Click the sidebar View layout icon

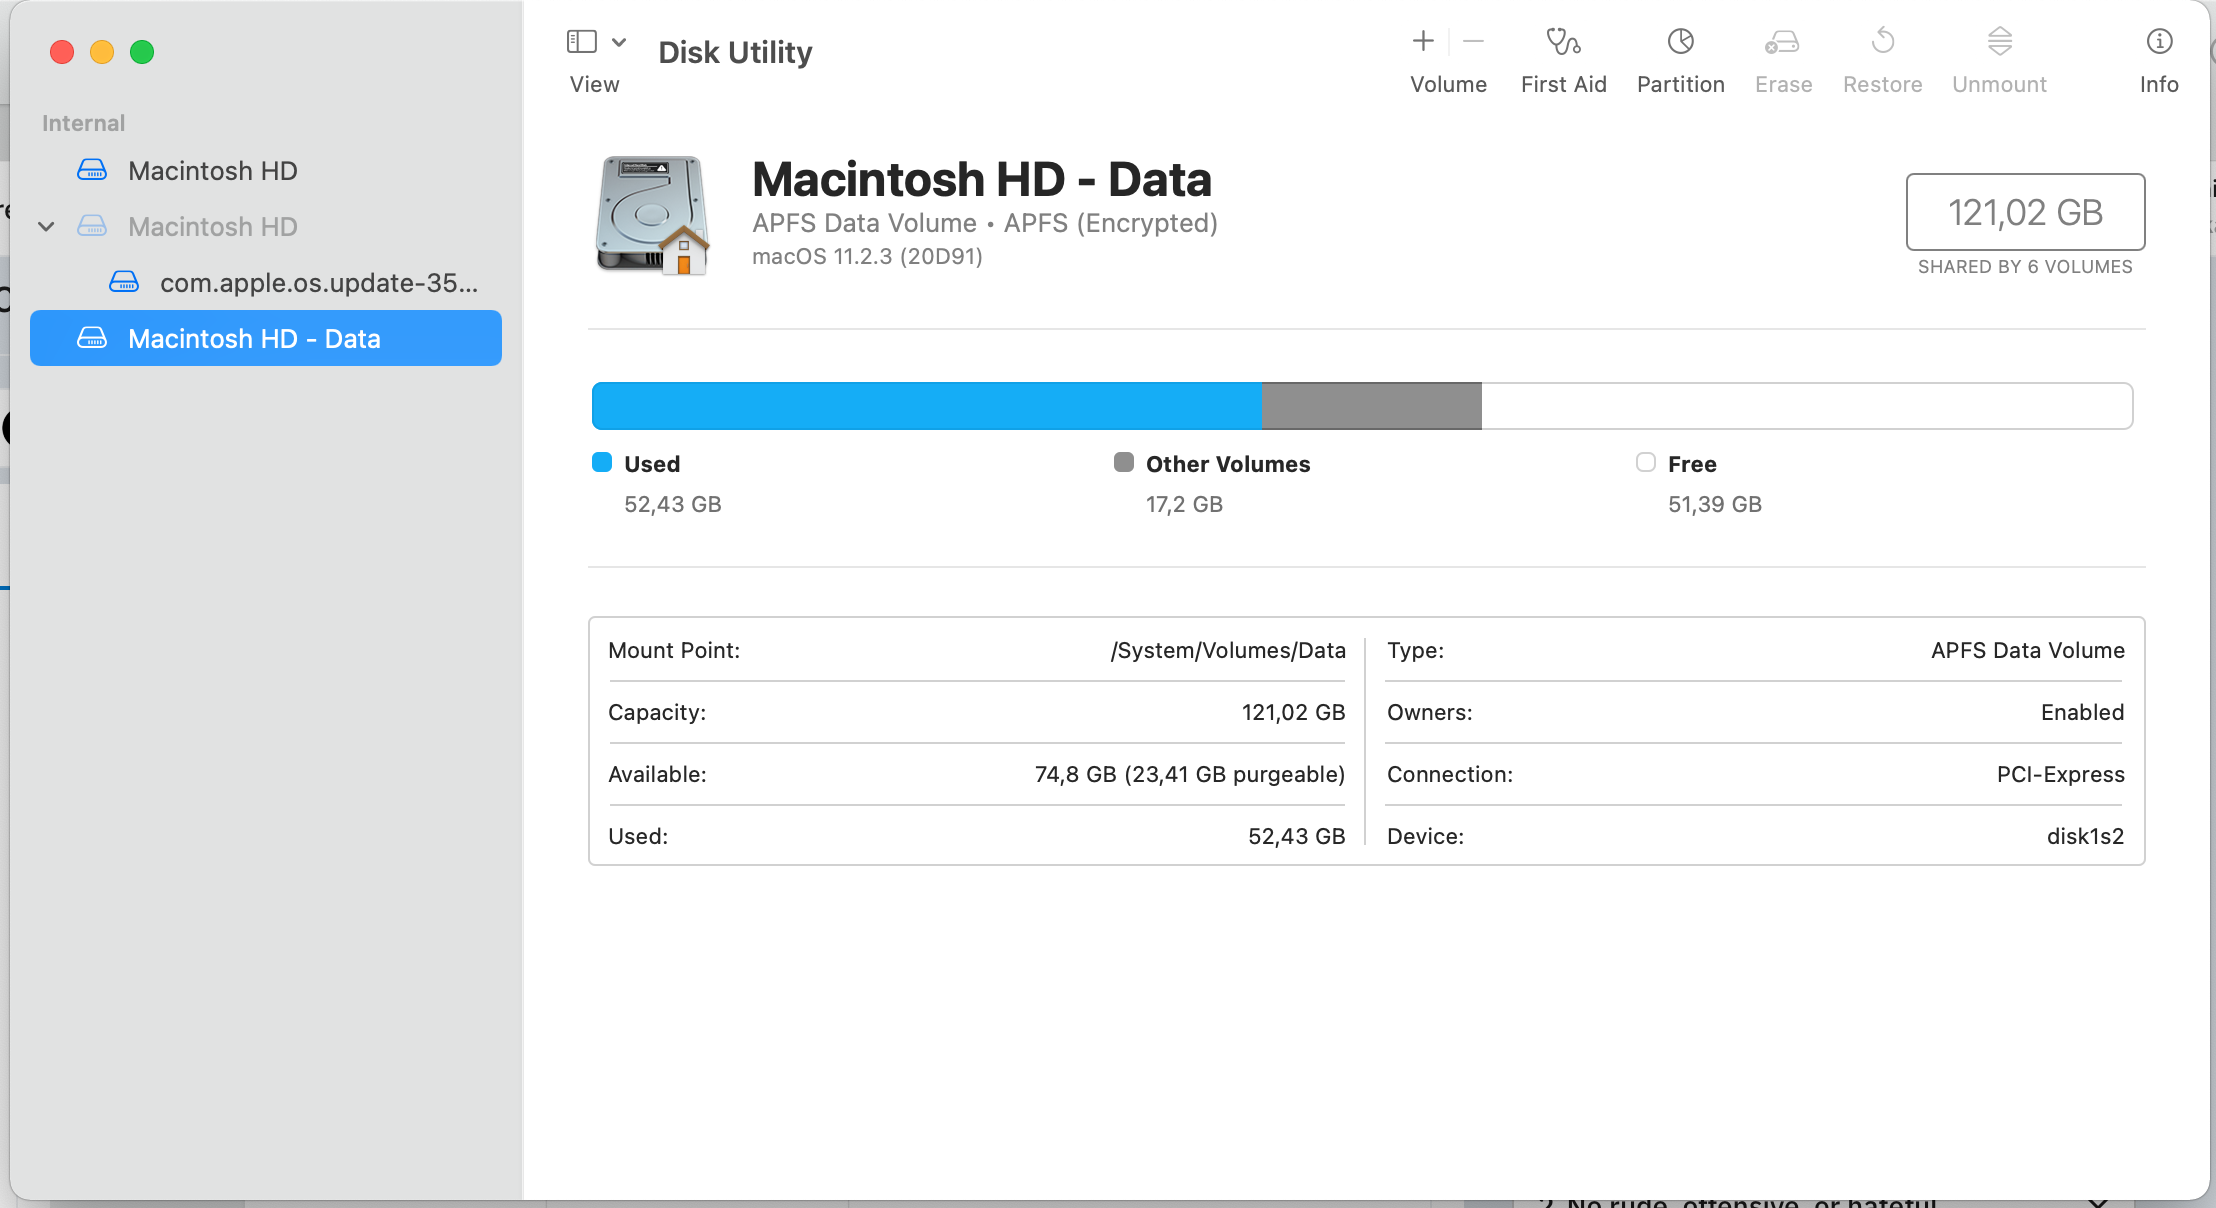tap(582, 41)
